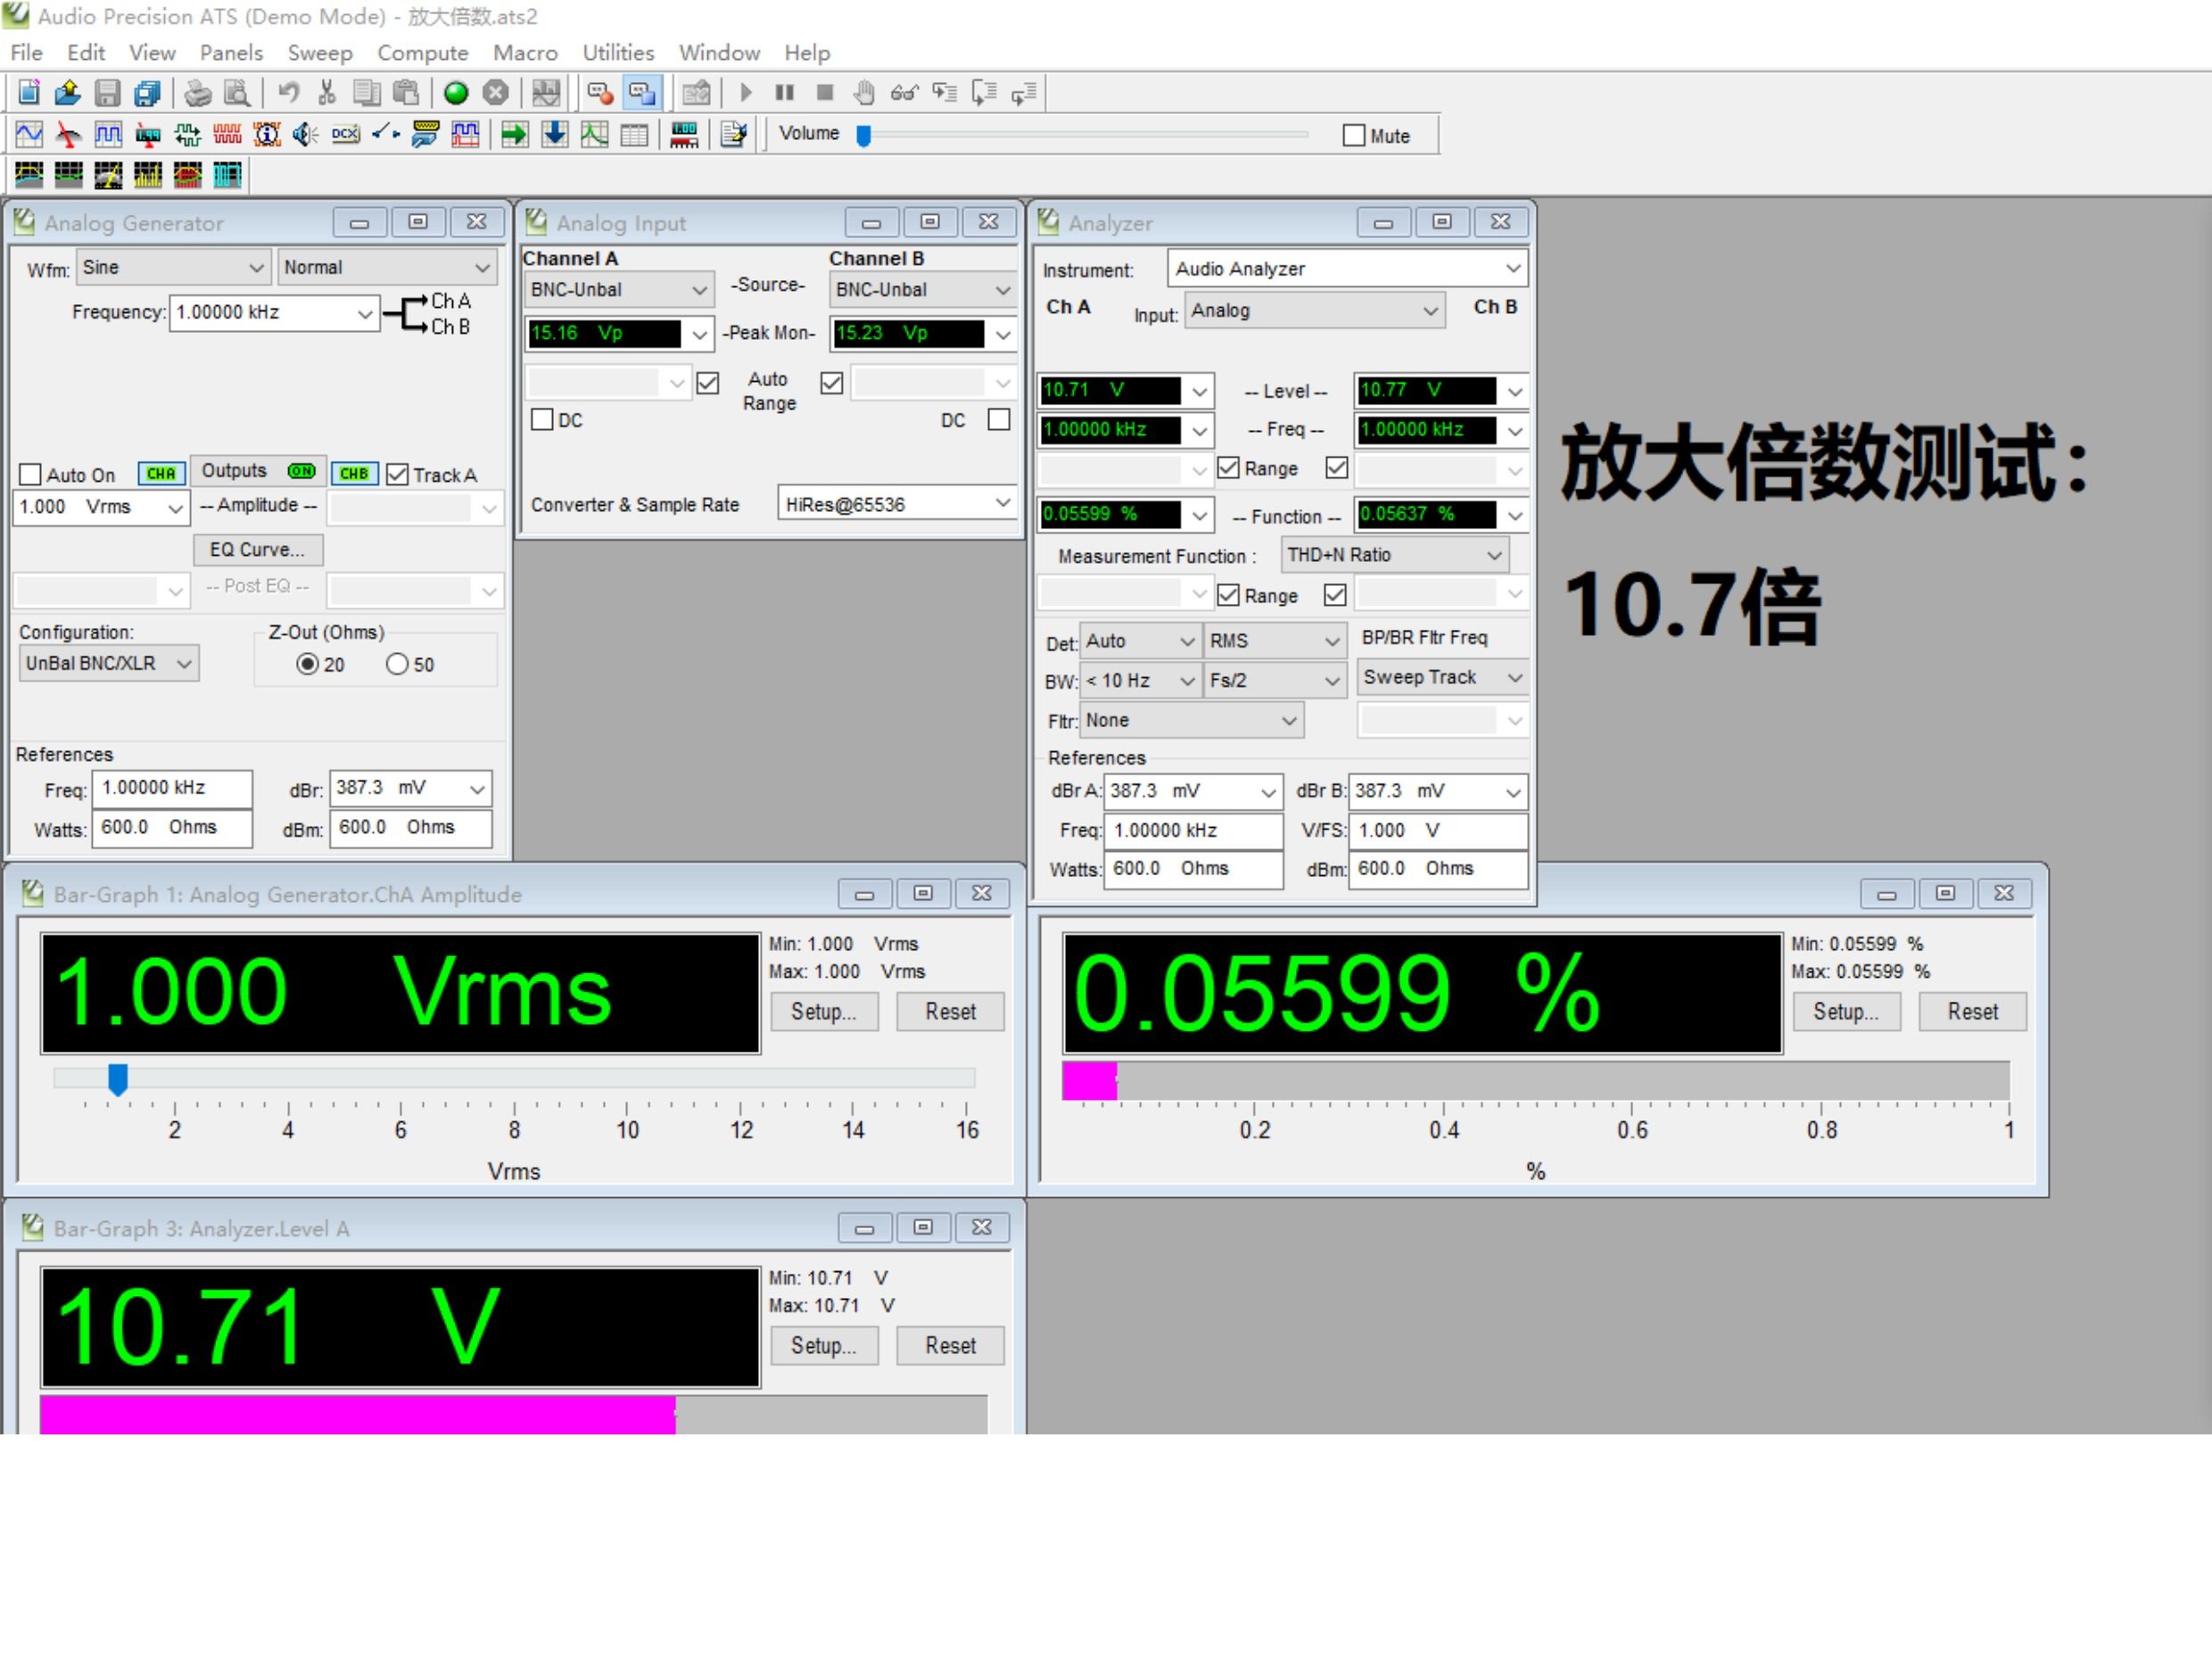Enable the Mute checkbox
The height and width of the screenshot is (1677, 2212).
coord(1354,135)
